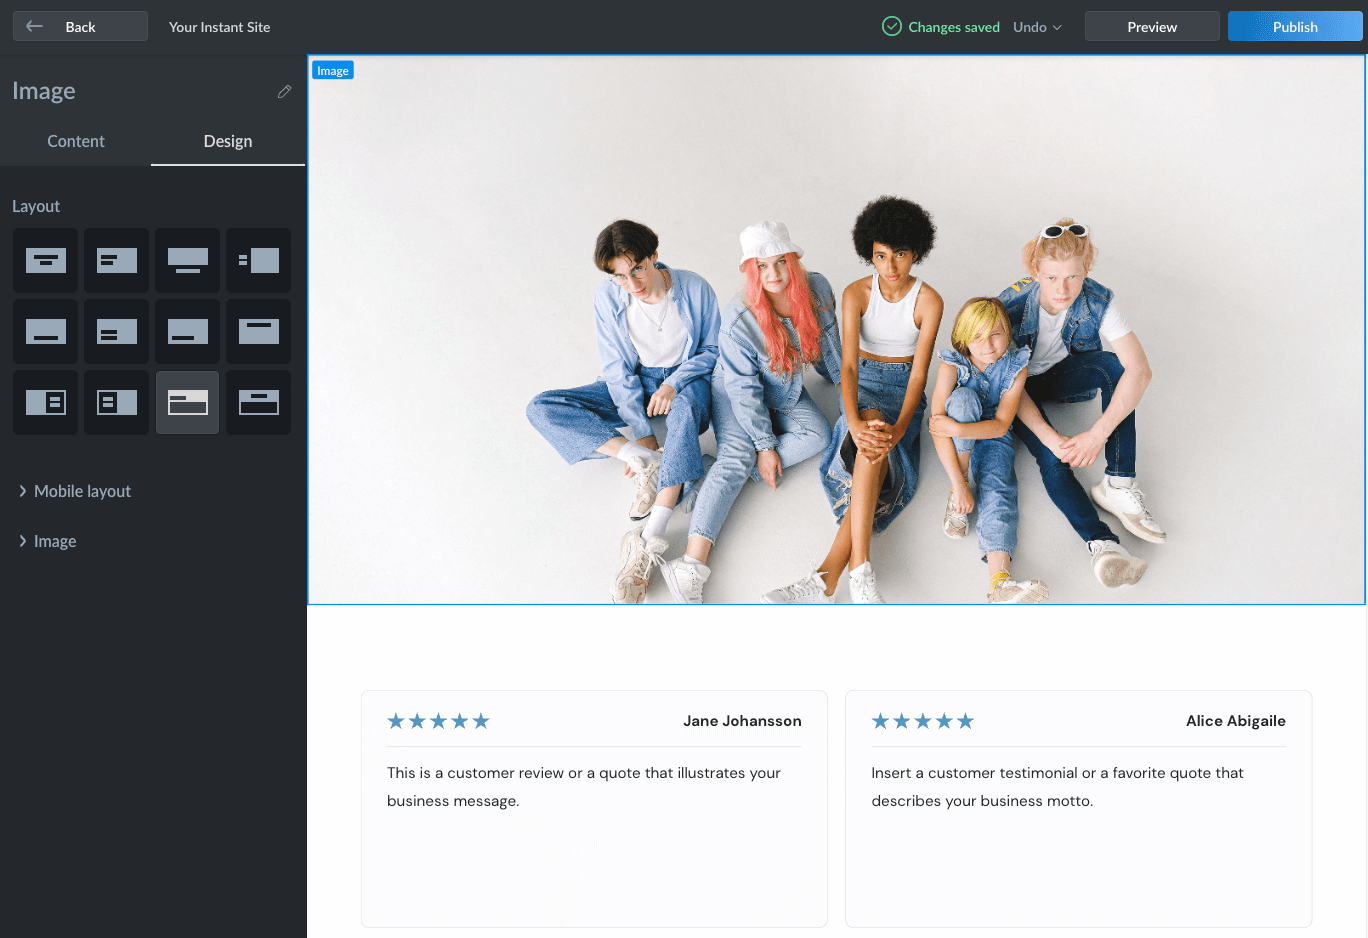
Task: Select the layout with single top-centered text line
Action: 258,332
